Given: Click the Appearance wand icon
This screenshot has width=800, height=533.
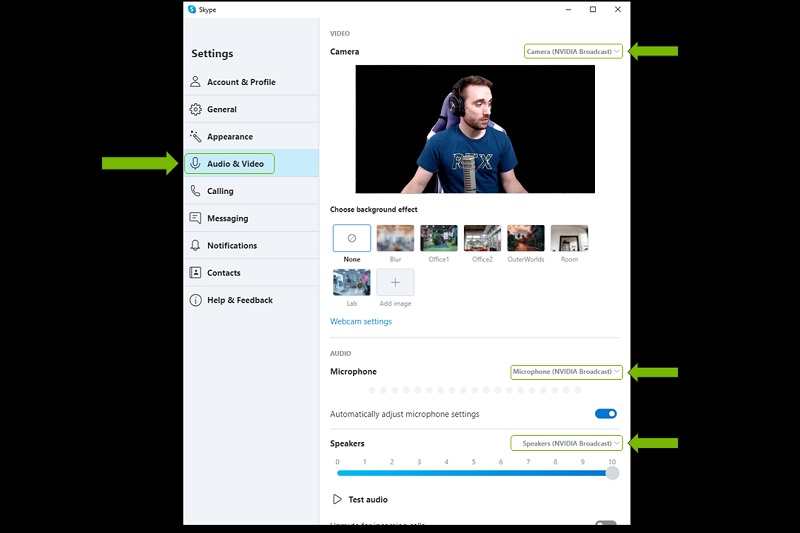Looking at the screenshot, I should click(195, 136).
